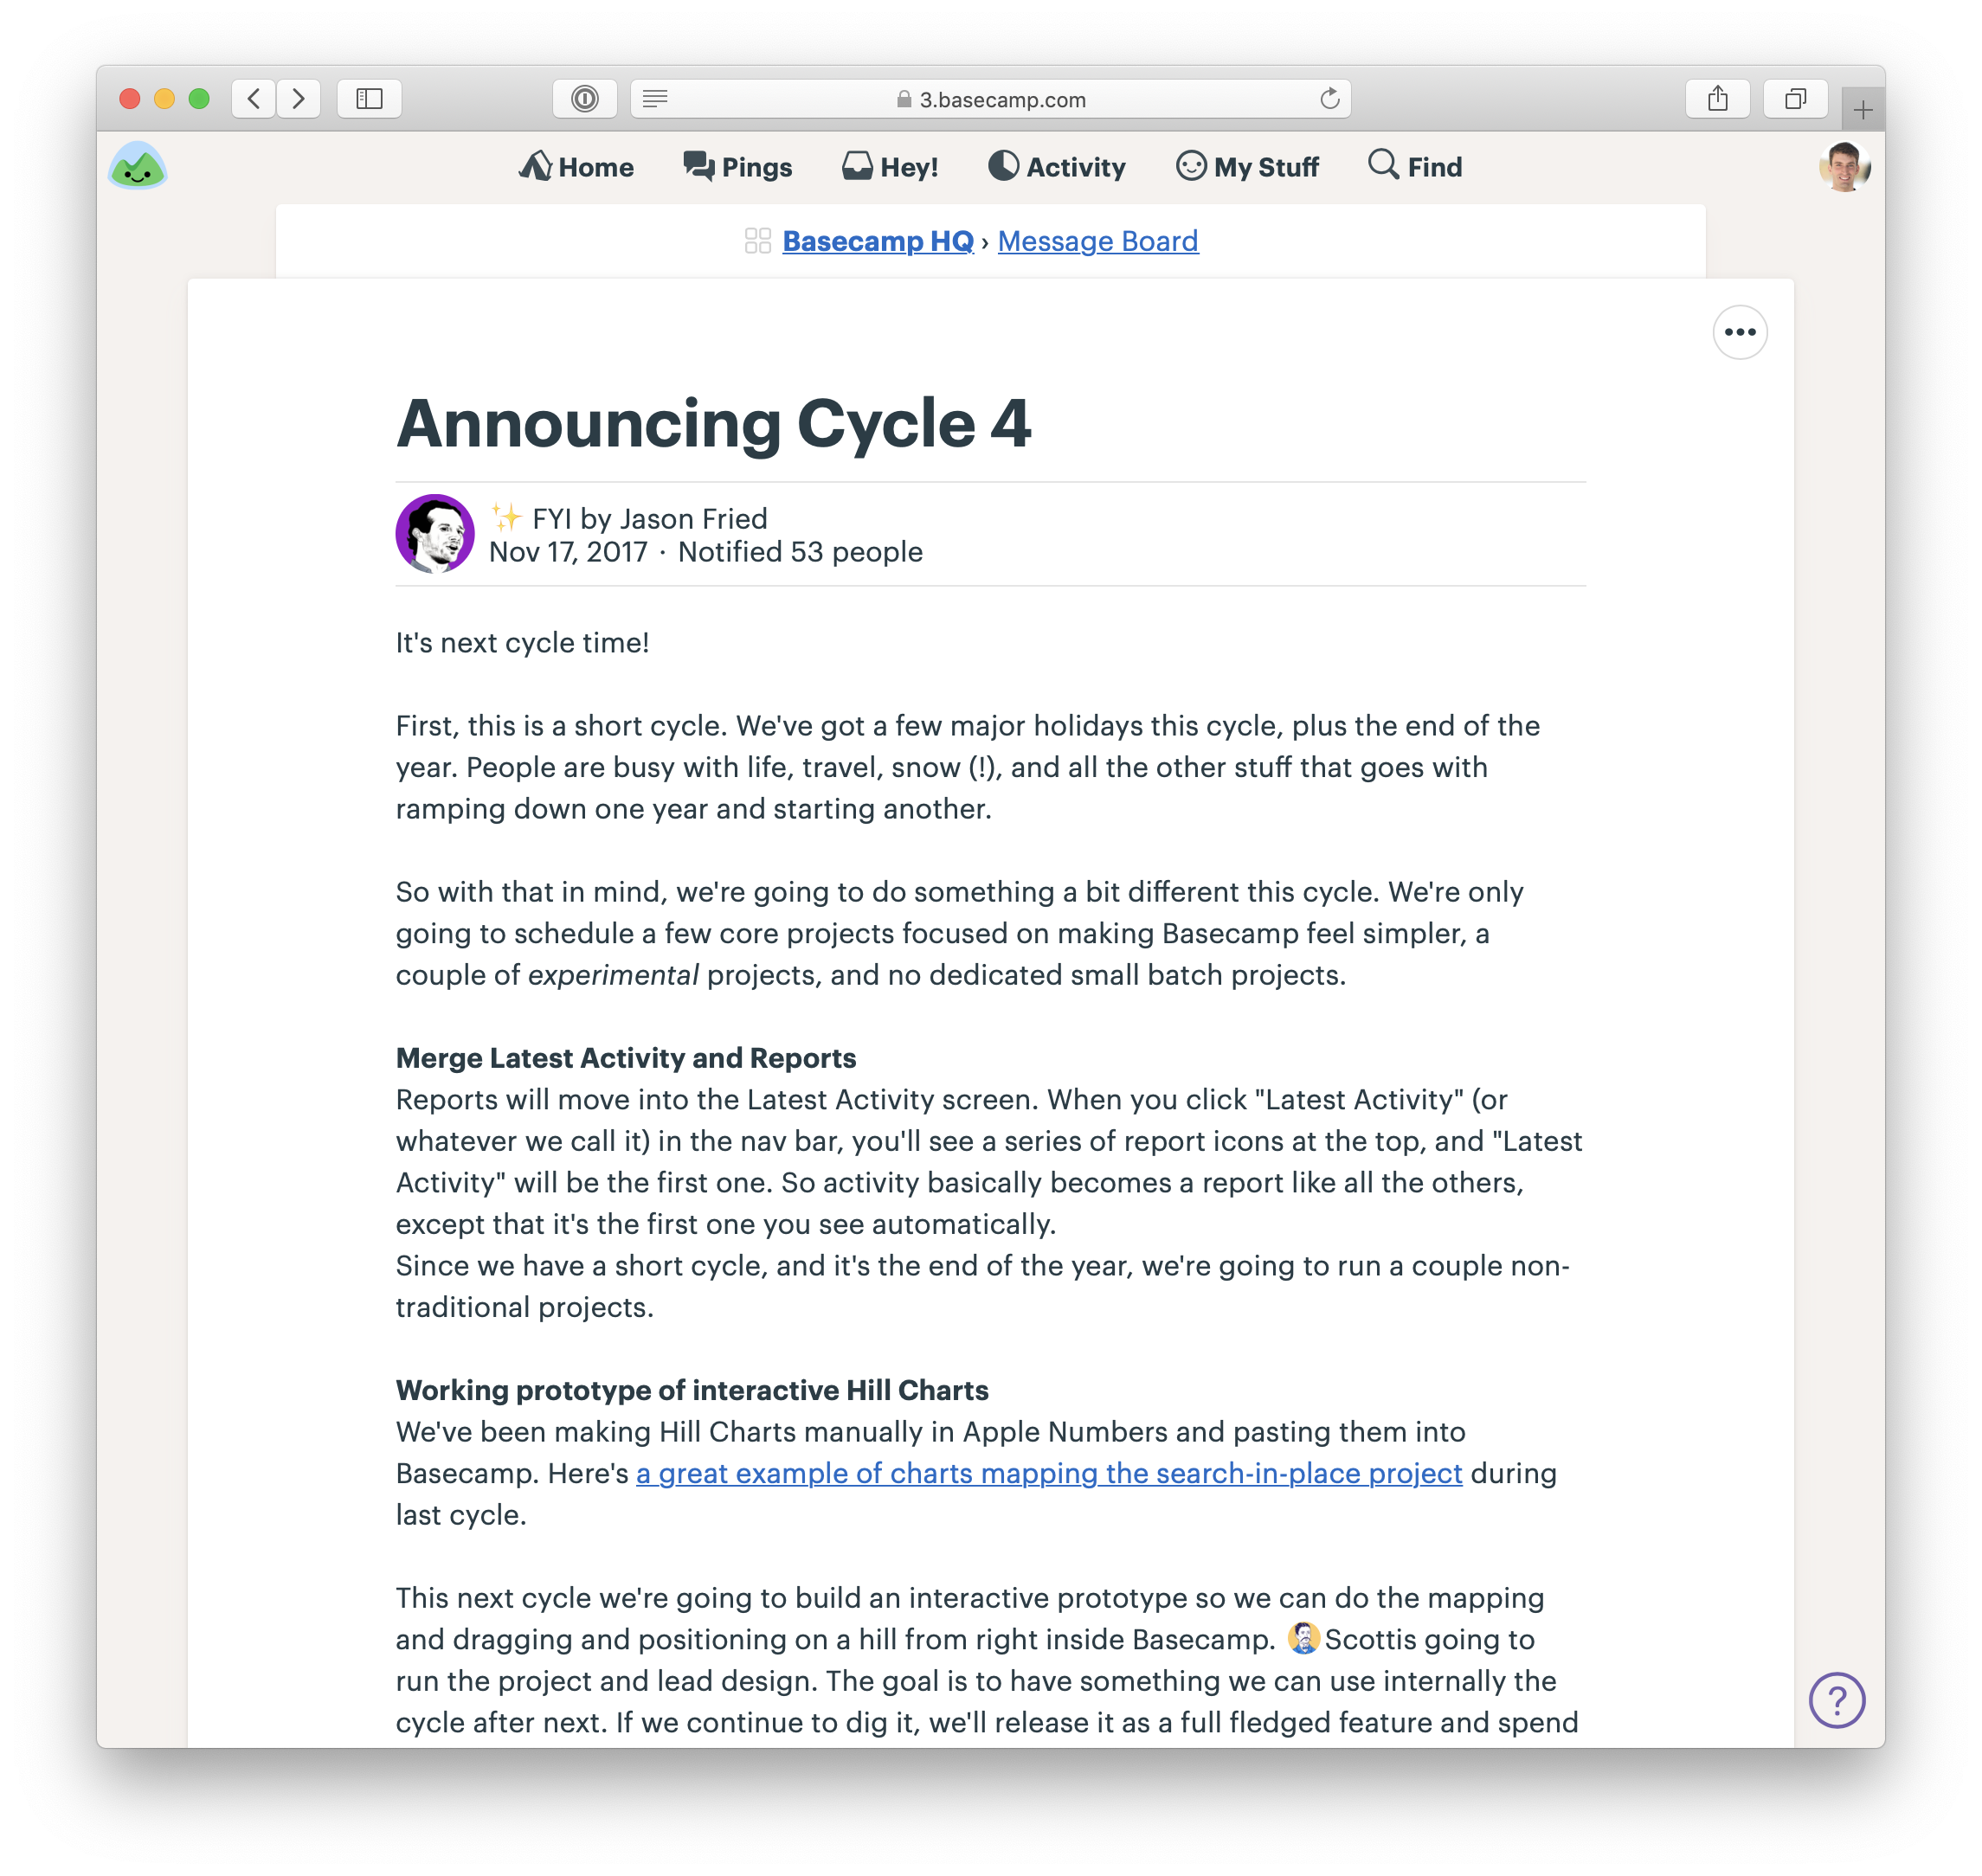Expand the My Stuff menu
Screen dimensions: 1982x1876
click(x=1247, y=167)
